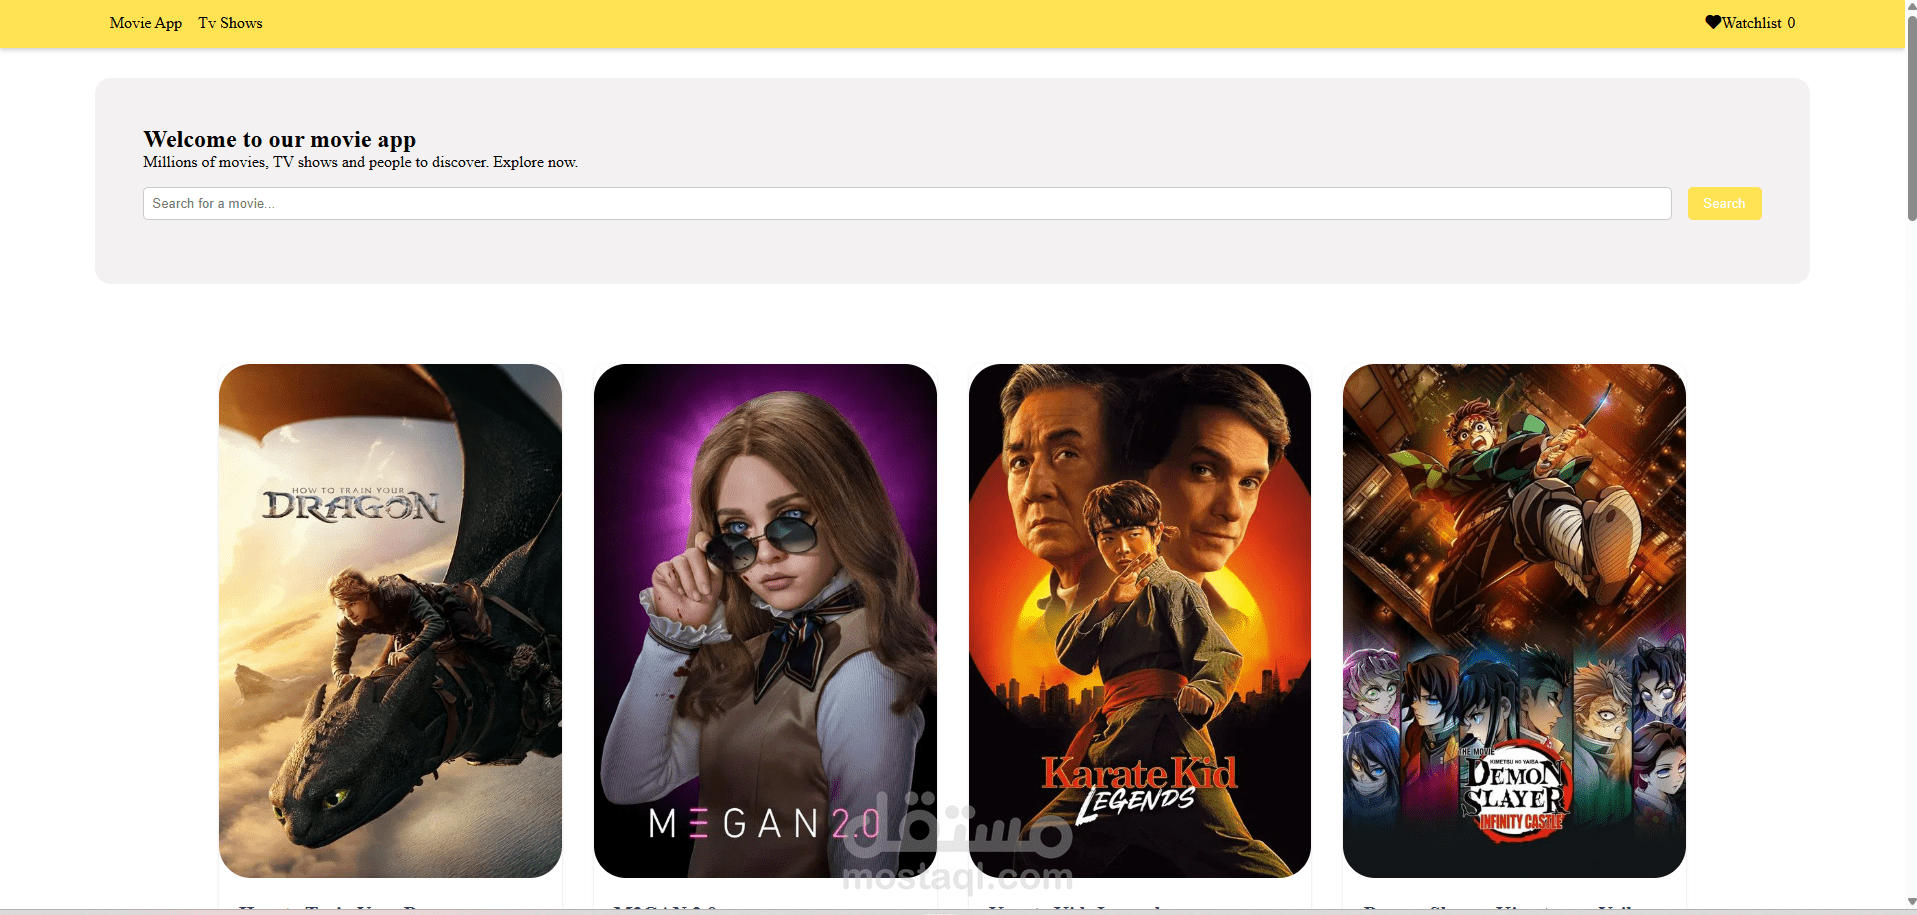
Task: Click the movie search input field
Action: coord(907,203)
